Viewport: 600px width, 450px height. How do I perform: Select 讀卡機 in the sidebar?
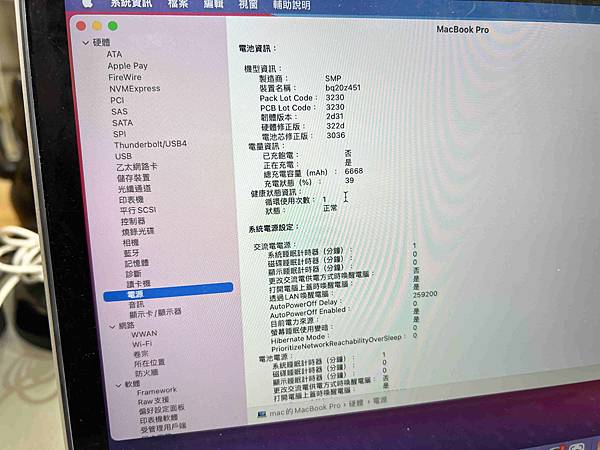click(x=139, y=284)
